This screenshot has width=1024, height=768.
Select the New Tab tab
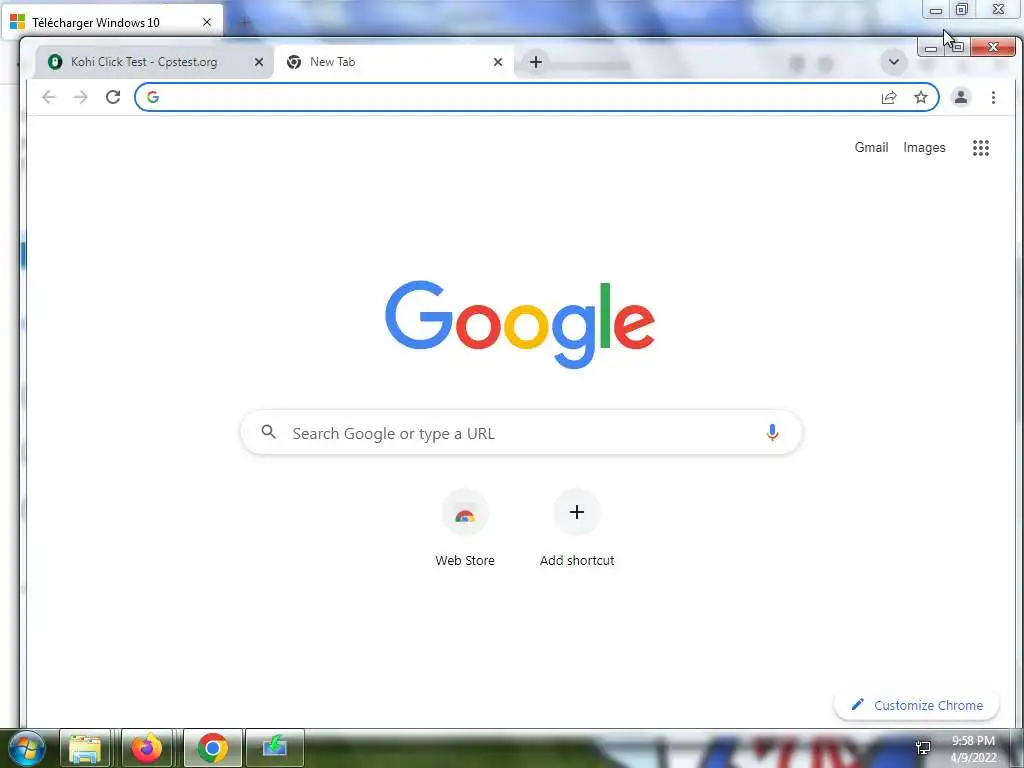[x=394, y=62]
